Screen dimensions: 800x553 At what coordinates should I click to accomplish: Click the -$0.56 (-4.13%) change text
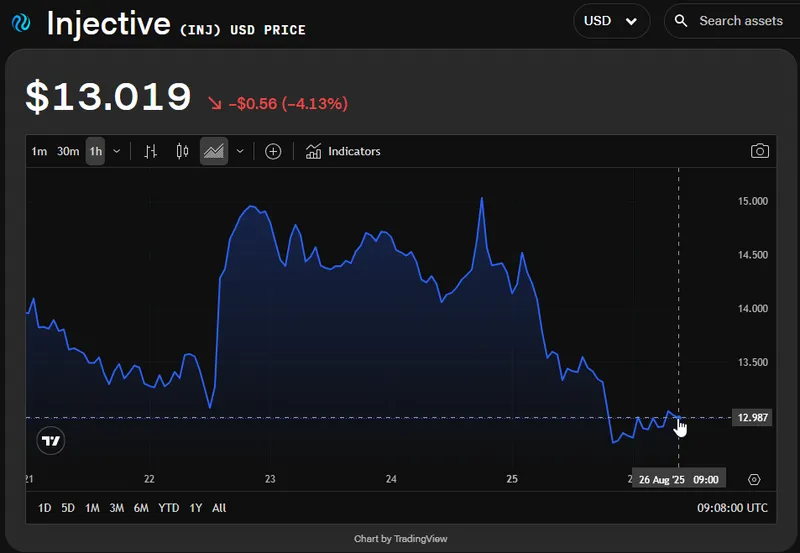tap(288, 104)
